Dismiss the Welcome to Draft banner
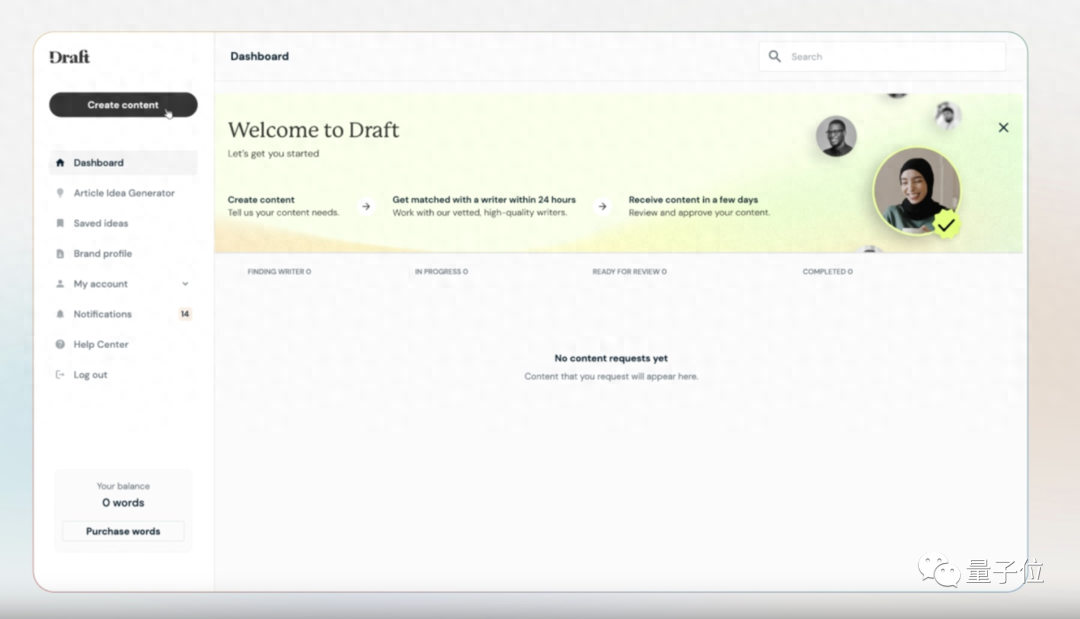The width and height of the screenshot is (1080, 619). [x=1003, y=128]
